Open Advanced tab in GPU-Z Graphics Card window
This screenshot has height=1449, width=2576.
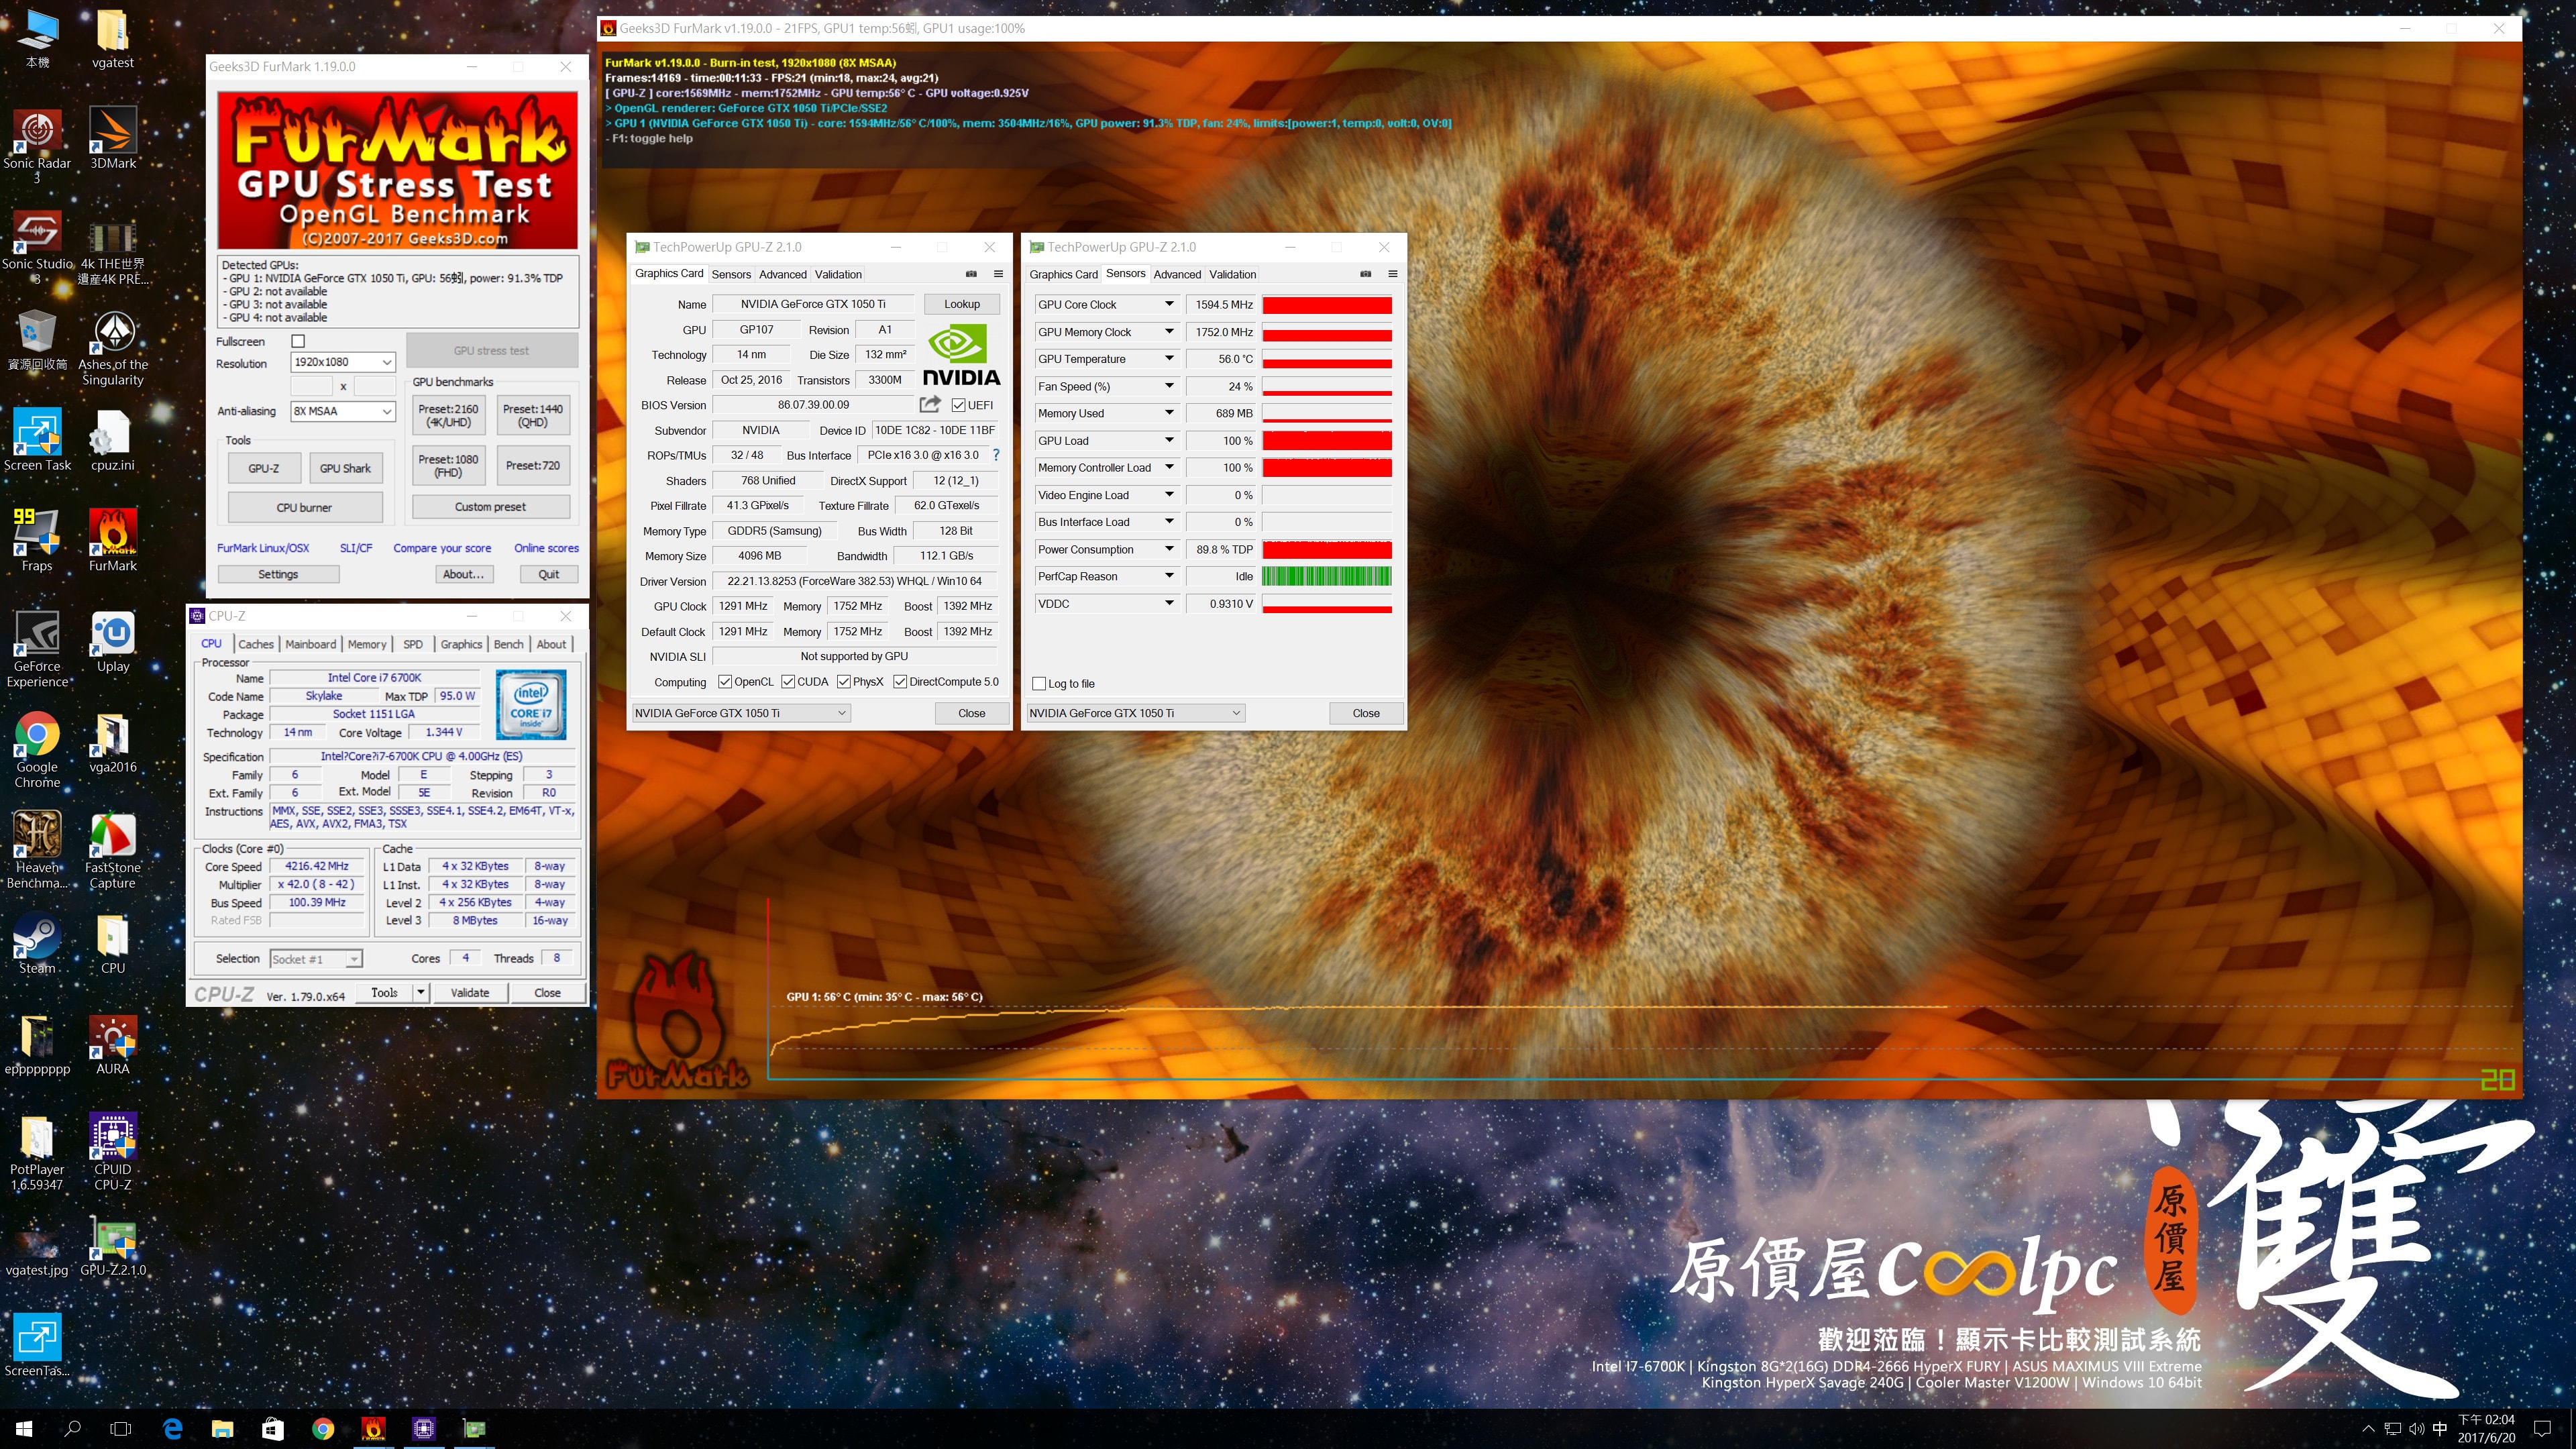click(782, 274)
